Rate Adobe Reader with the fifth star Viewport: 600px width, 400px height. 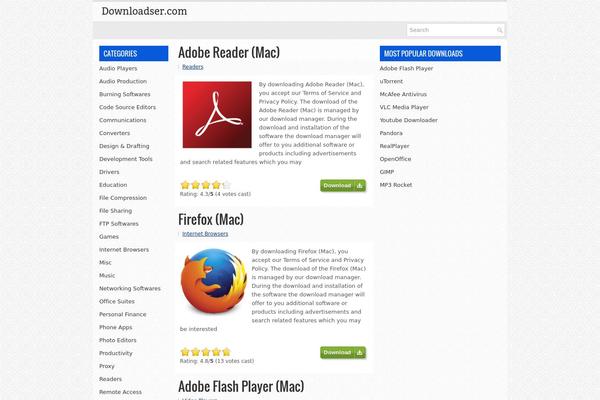pos(227,185)
